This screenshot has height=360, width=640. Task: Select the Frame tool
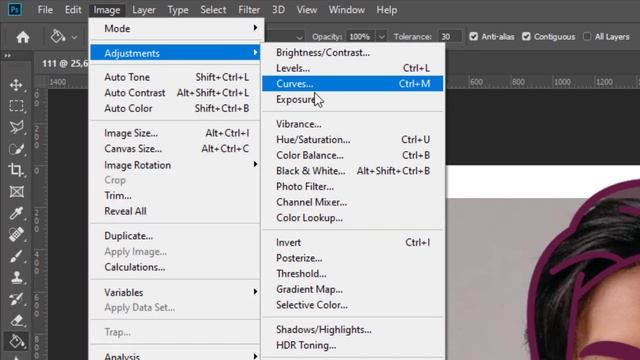(x=16, y=191)
